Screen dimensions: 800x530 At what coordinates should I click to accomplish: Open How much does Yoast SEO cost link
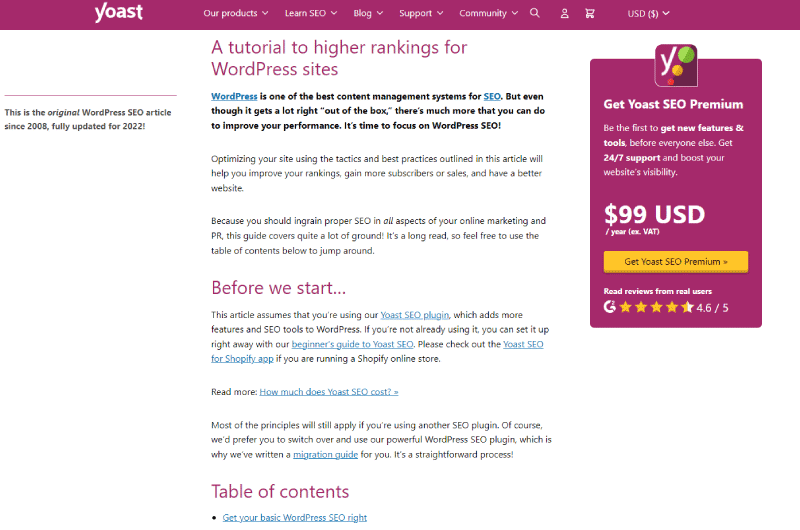pos(329,392)
